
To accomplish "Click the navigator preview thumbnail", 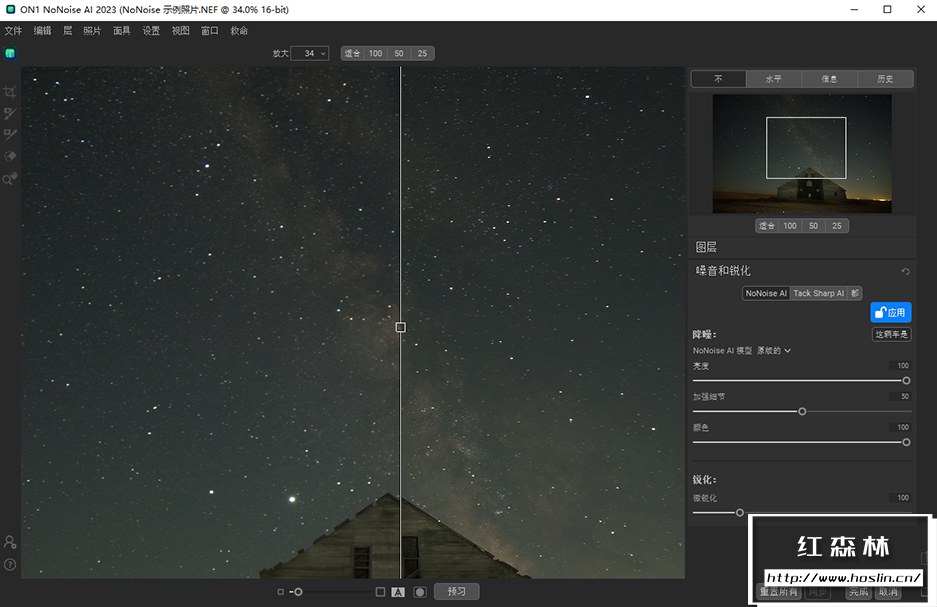I will pyautogui.click(x=802, y=154).
